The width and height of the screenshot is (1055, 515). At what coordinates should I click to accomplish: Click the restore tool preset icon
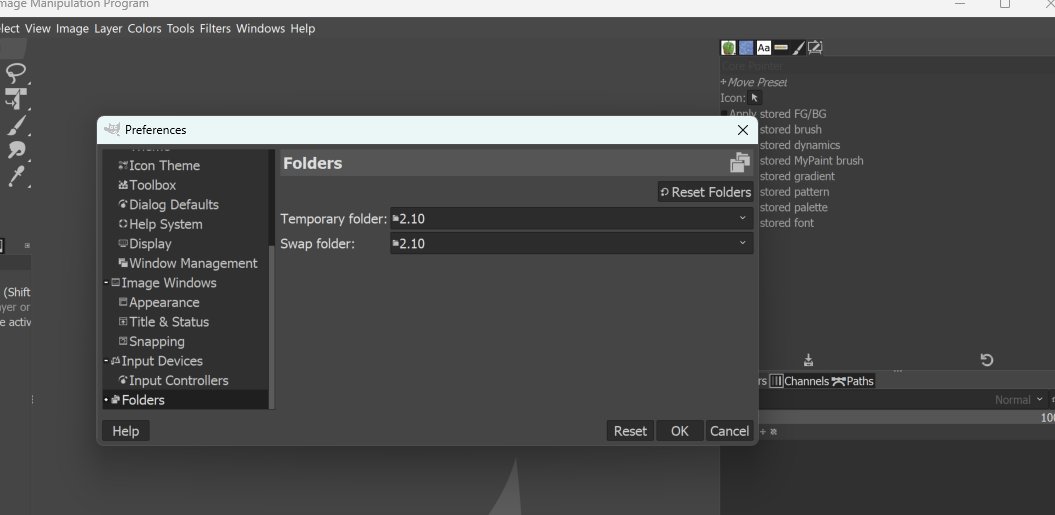click(x=986, y=360)
